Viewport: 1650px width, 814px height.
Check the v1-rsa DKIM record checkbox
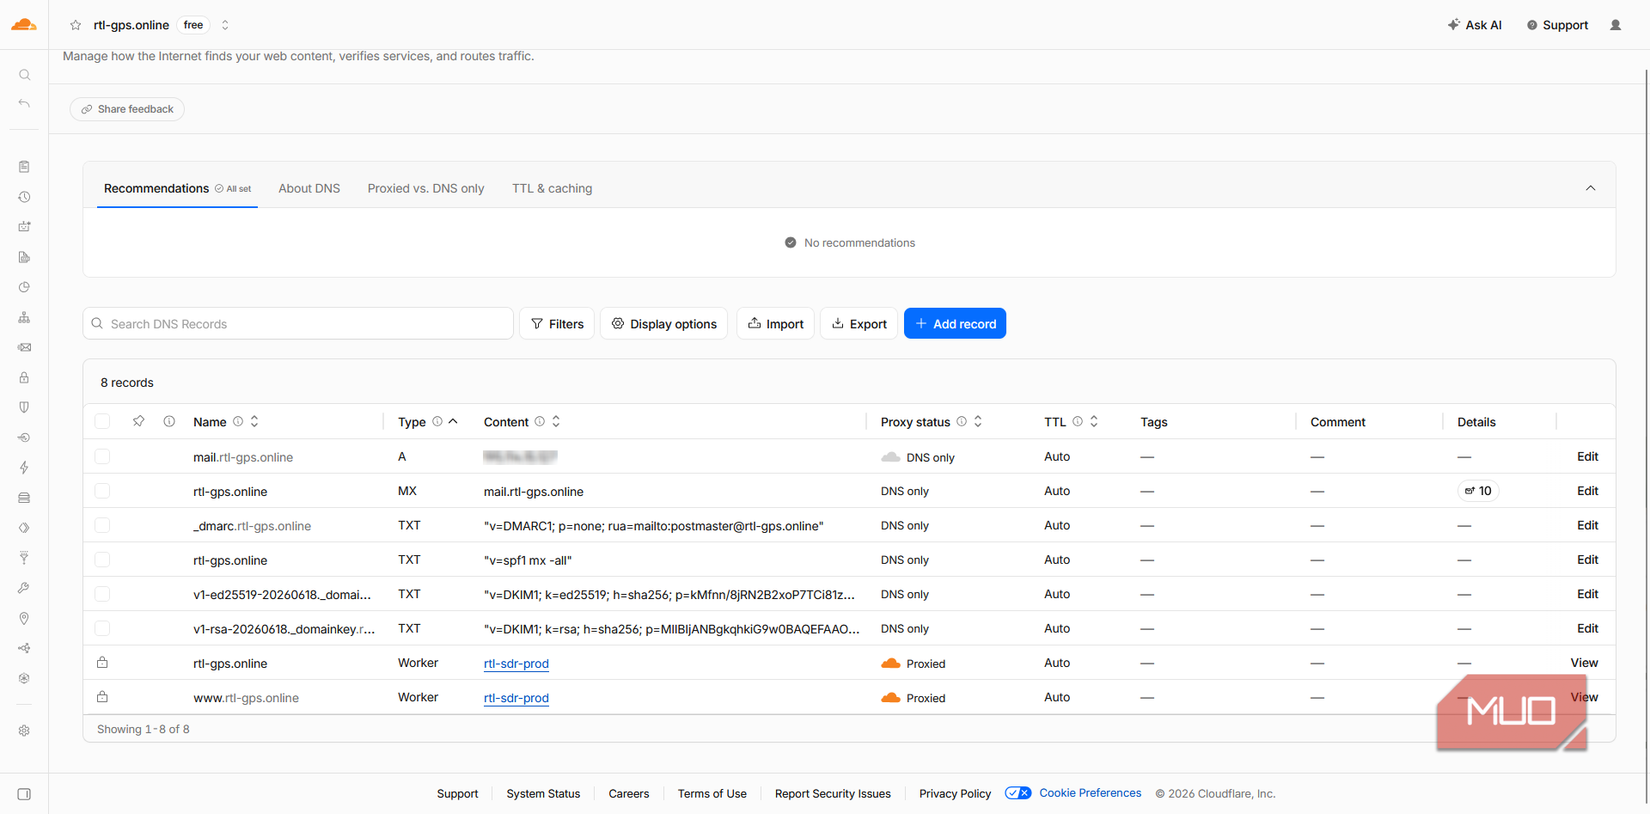[x=102, y=628]
